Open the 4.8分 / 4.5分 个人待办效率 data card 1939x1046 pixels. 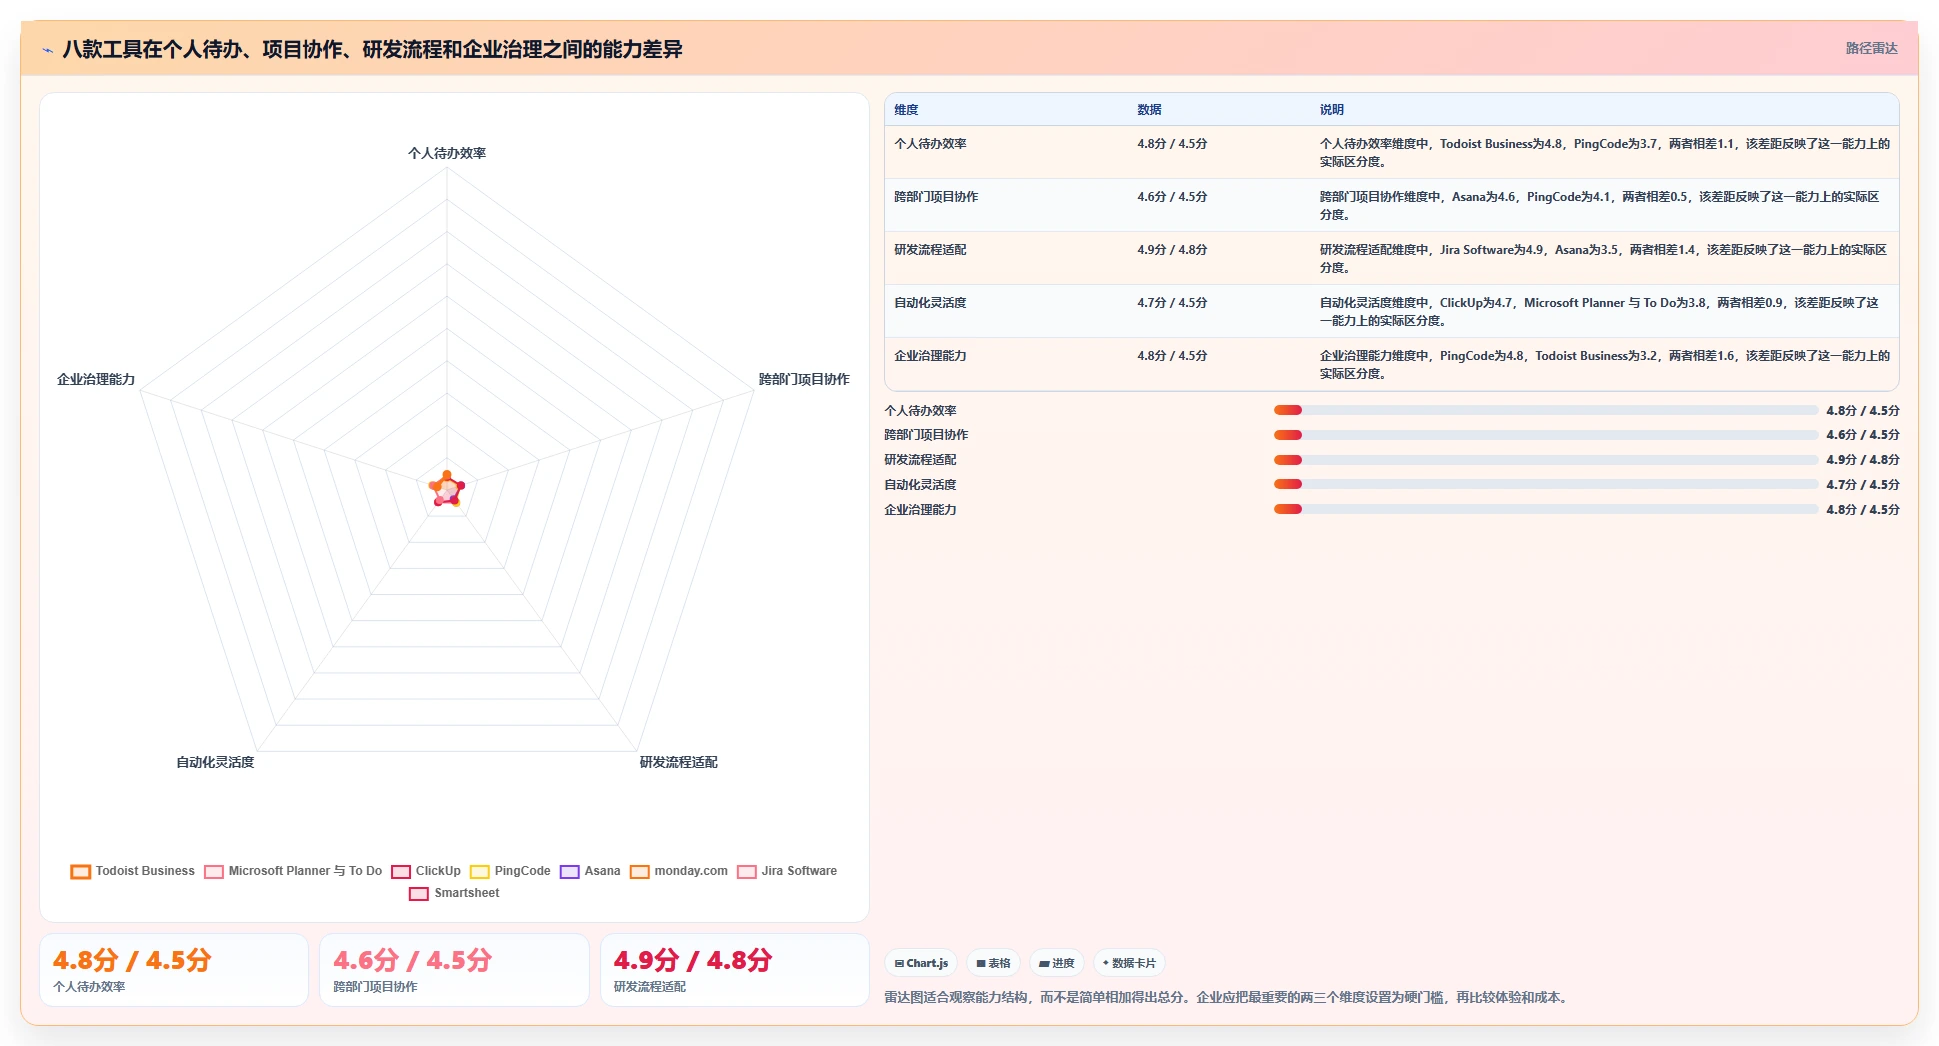[174, 970]
